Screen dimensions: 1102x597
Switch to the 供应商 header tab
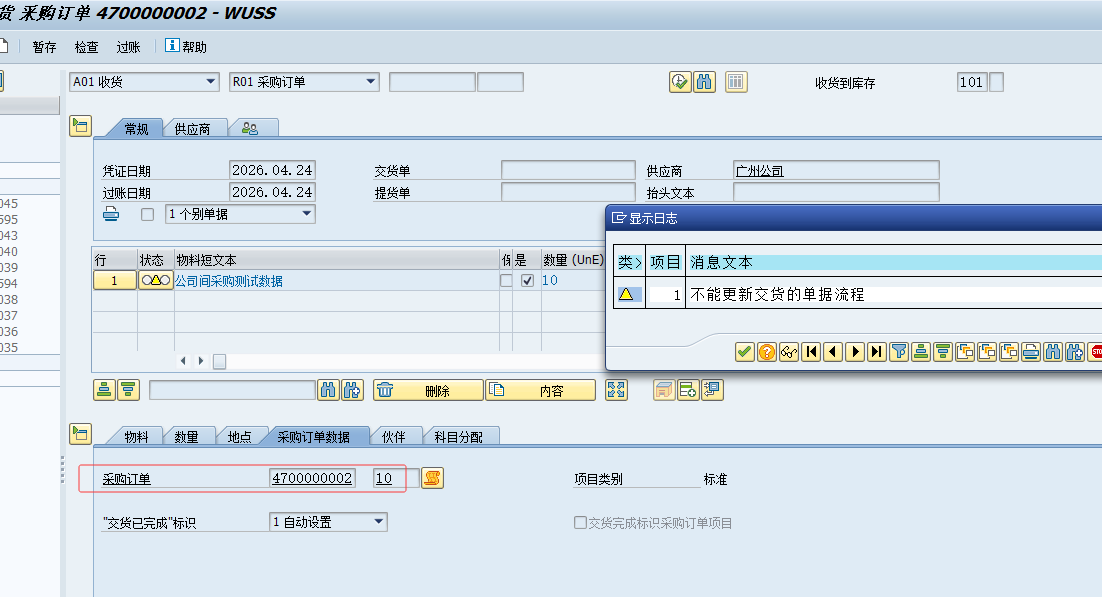click(192, 129)
